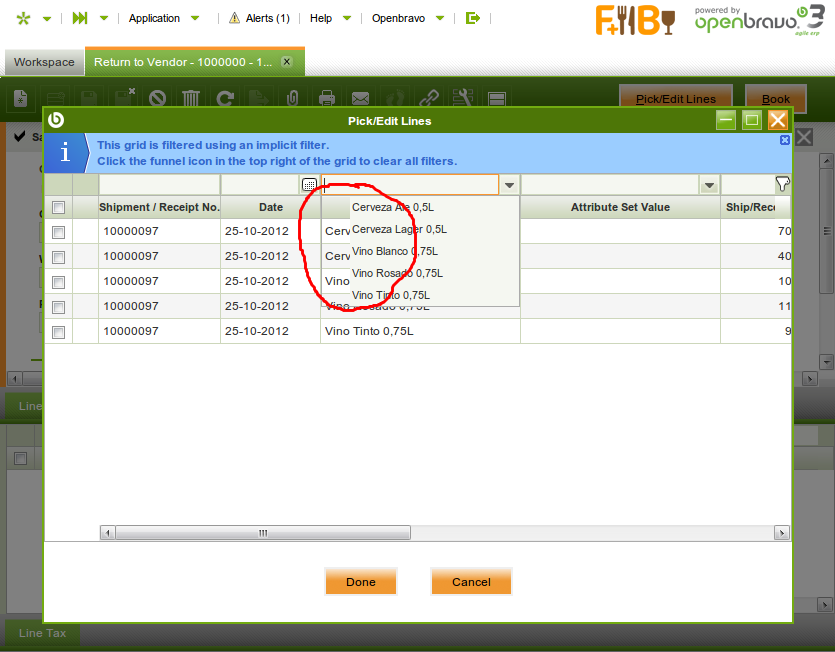Check the first row for 10000097
The height and width of the screenshot is (652, 835).
click(59, 232)
